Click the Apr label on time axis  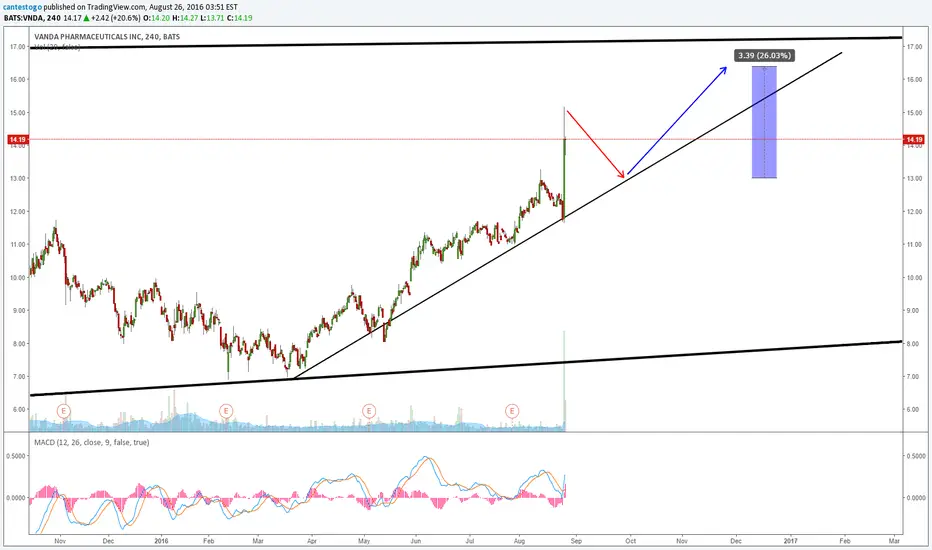pos(312,541)
